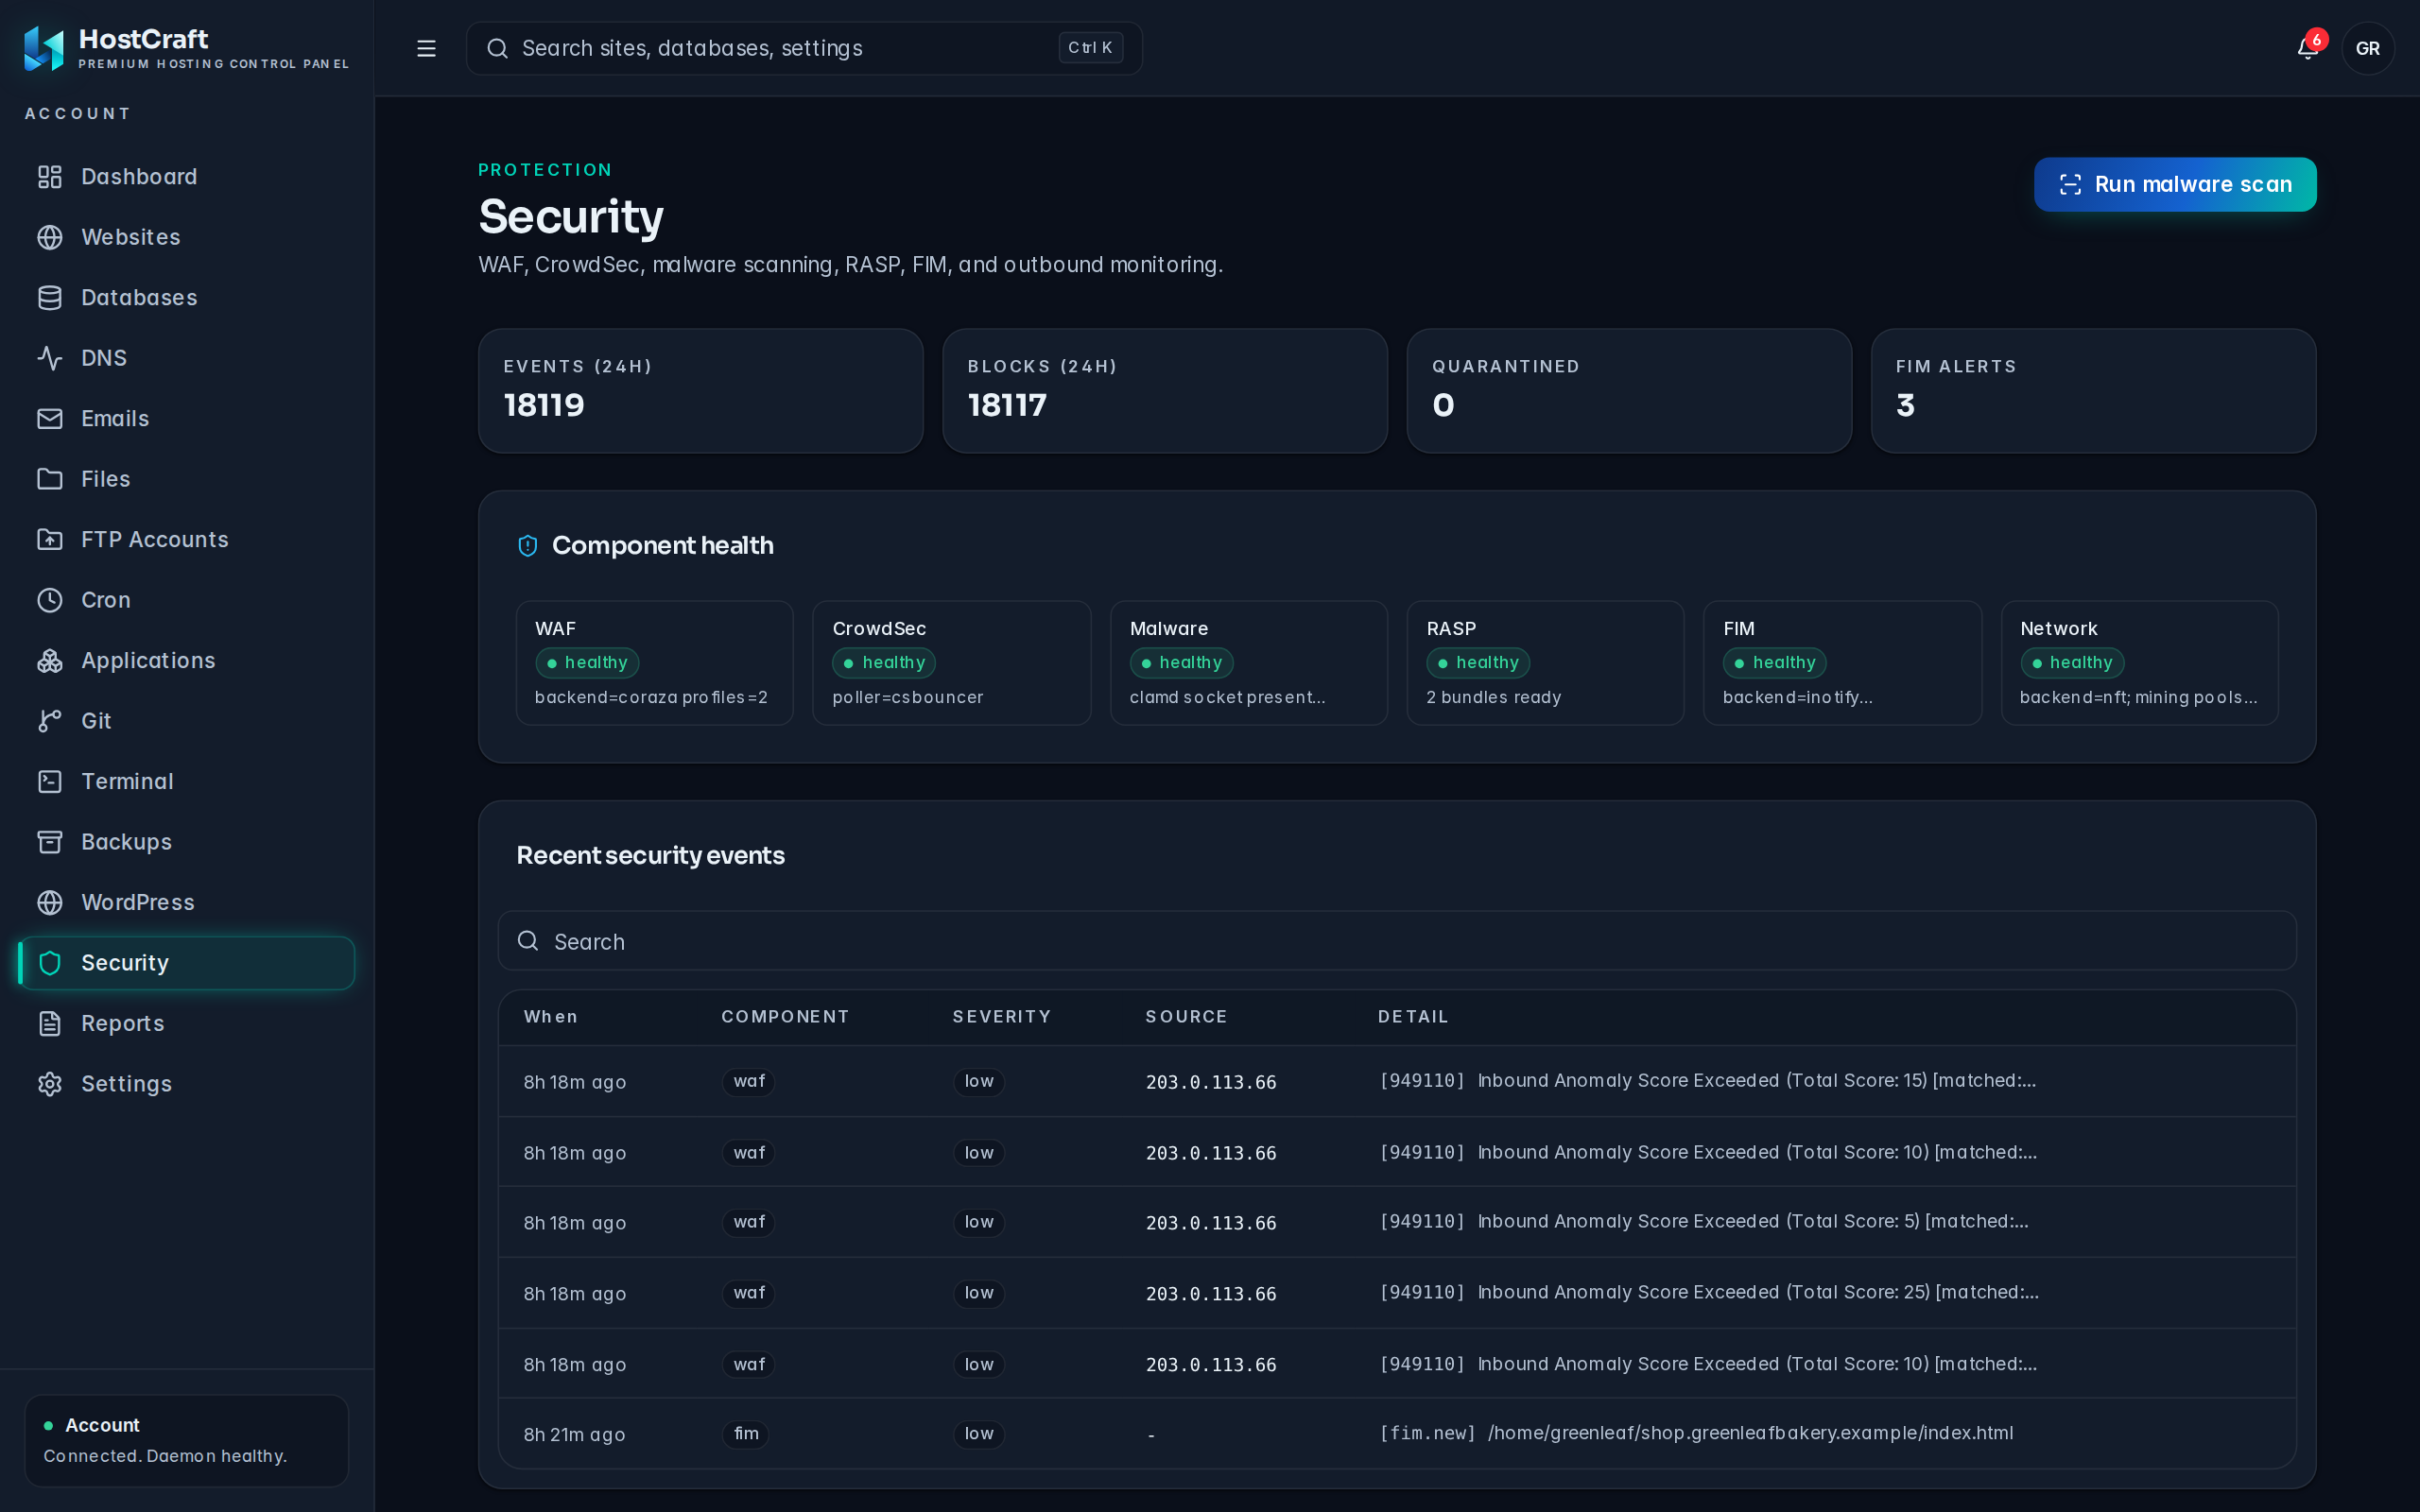Click the Quarantined stat card
Image resolution: width=2420 pixels, height=1512 pixels.
tap(1629, 391)
